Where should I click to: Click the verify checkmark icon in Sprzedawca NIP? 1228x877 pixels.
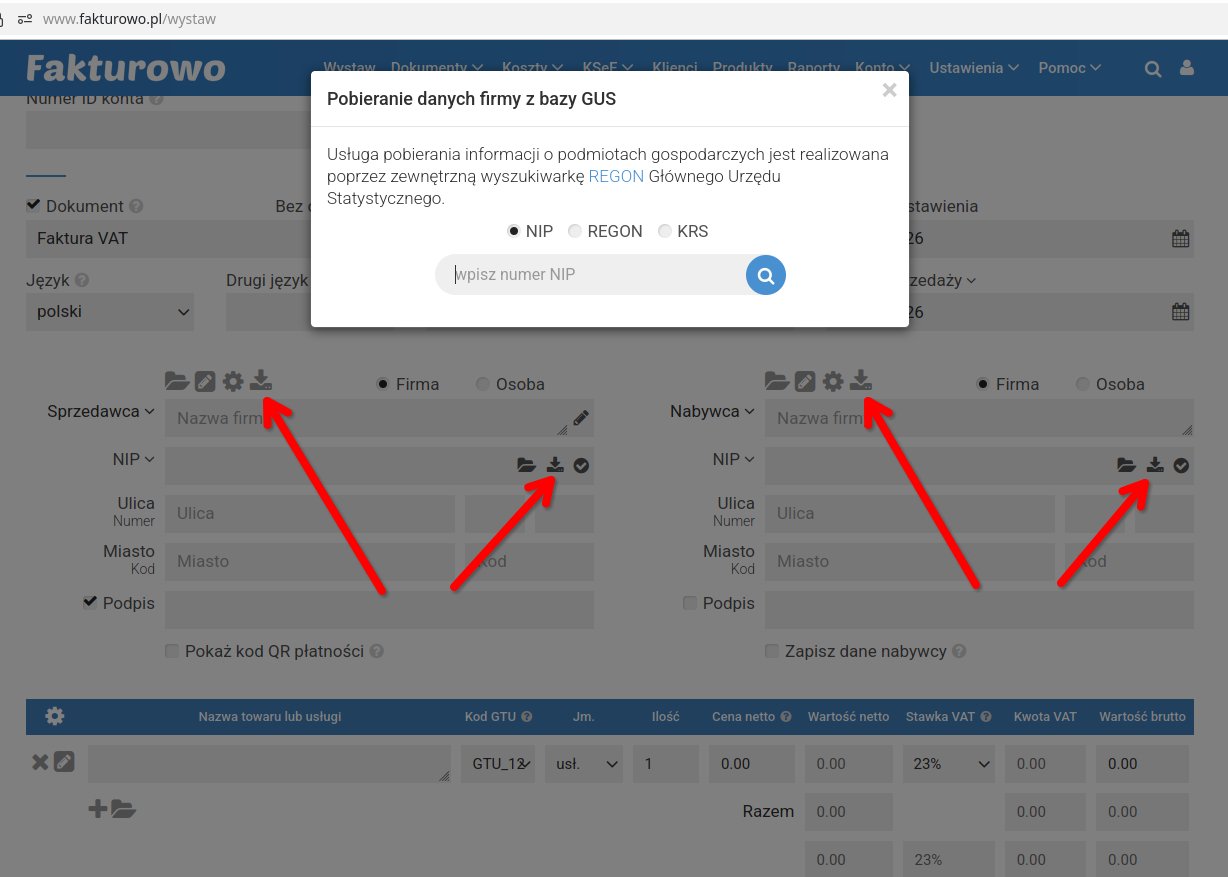tap(581, 465)
